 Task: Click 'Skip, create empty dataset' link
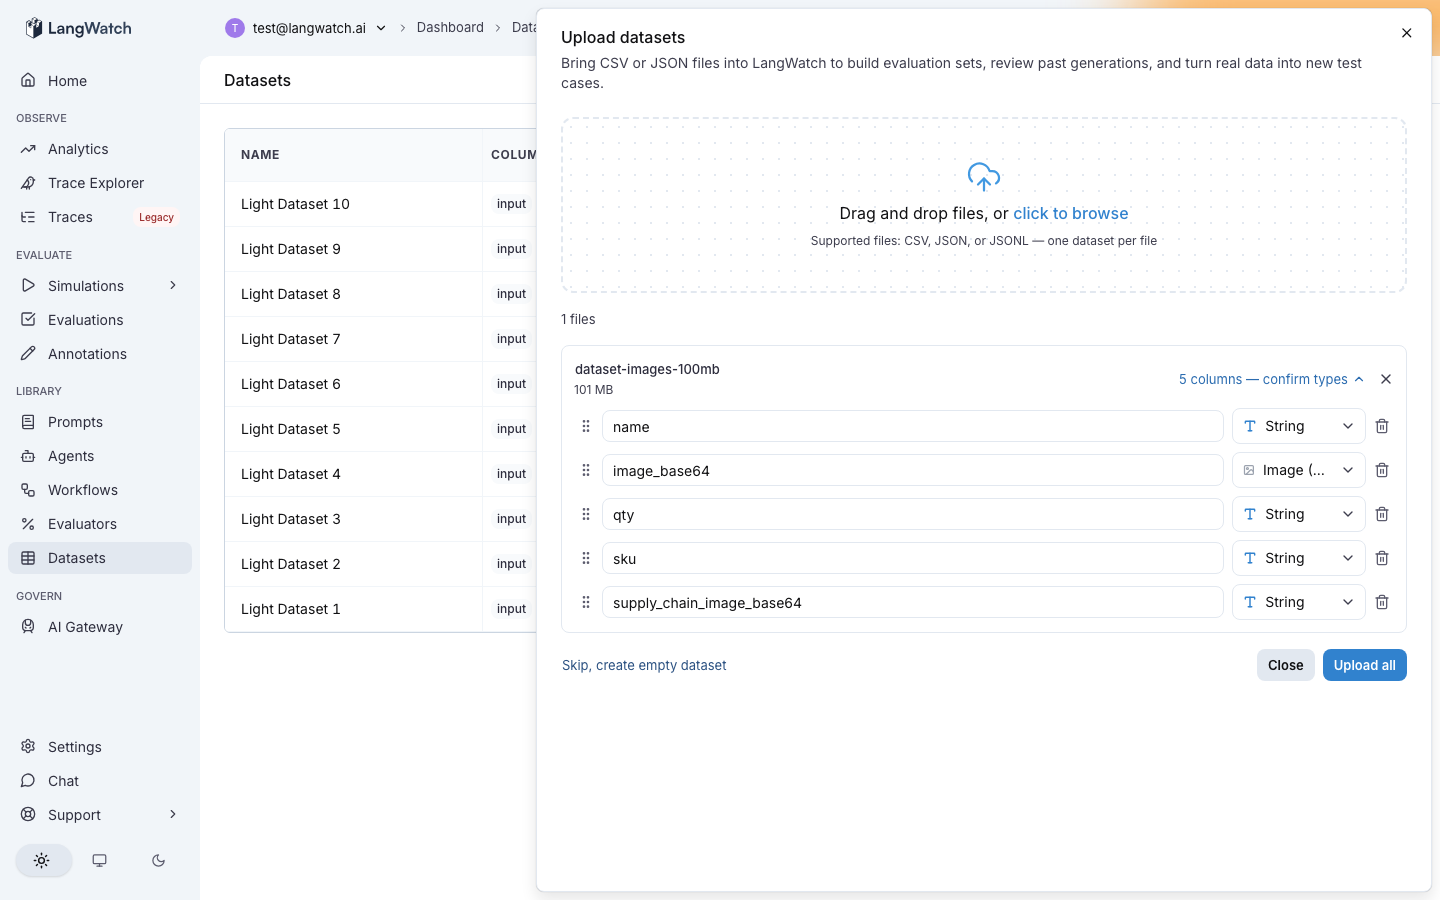644,665
